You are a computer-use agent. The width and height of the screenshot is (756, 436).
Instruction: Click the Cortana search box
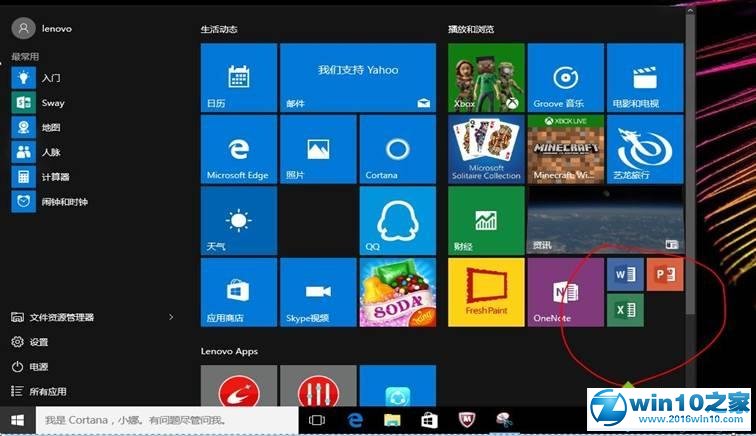[x=166, y=420]
